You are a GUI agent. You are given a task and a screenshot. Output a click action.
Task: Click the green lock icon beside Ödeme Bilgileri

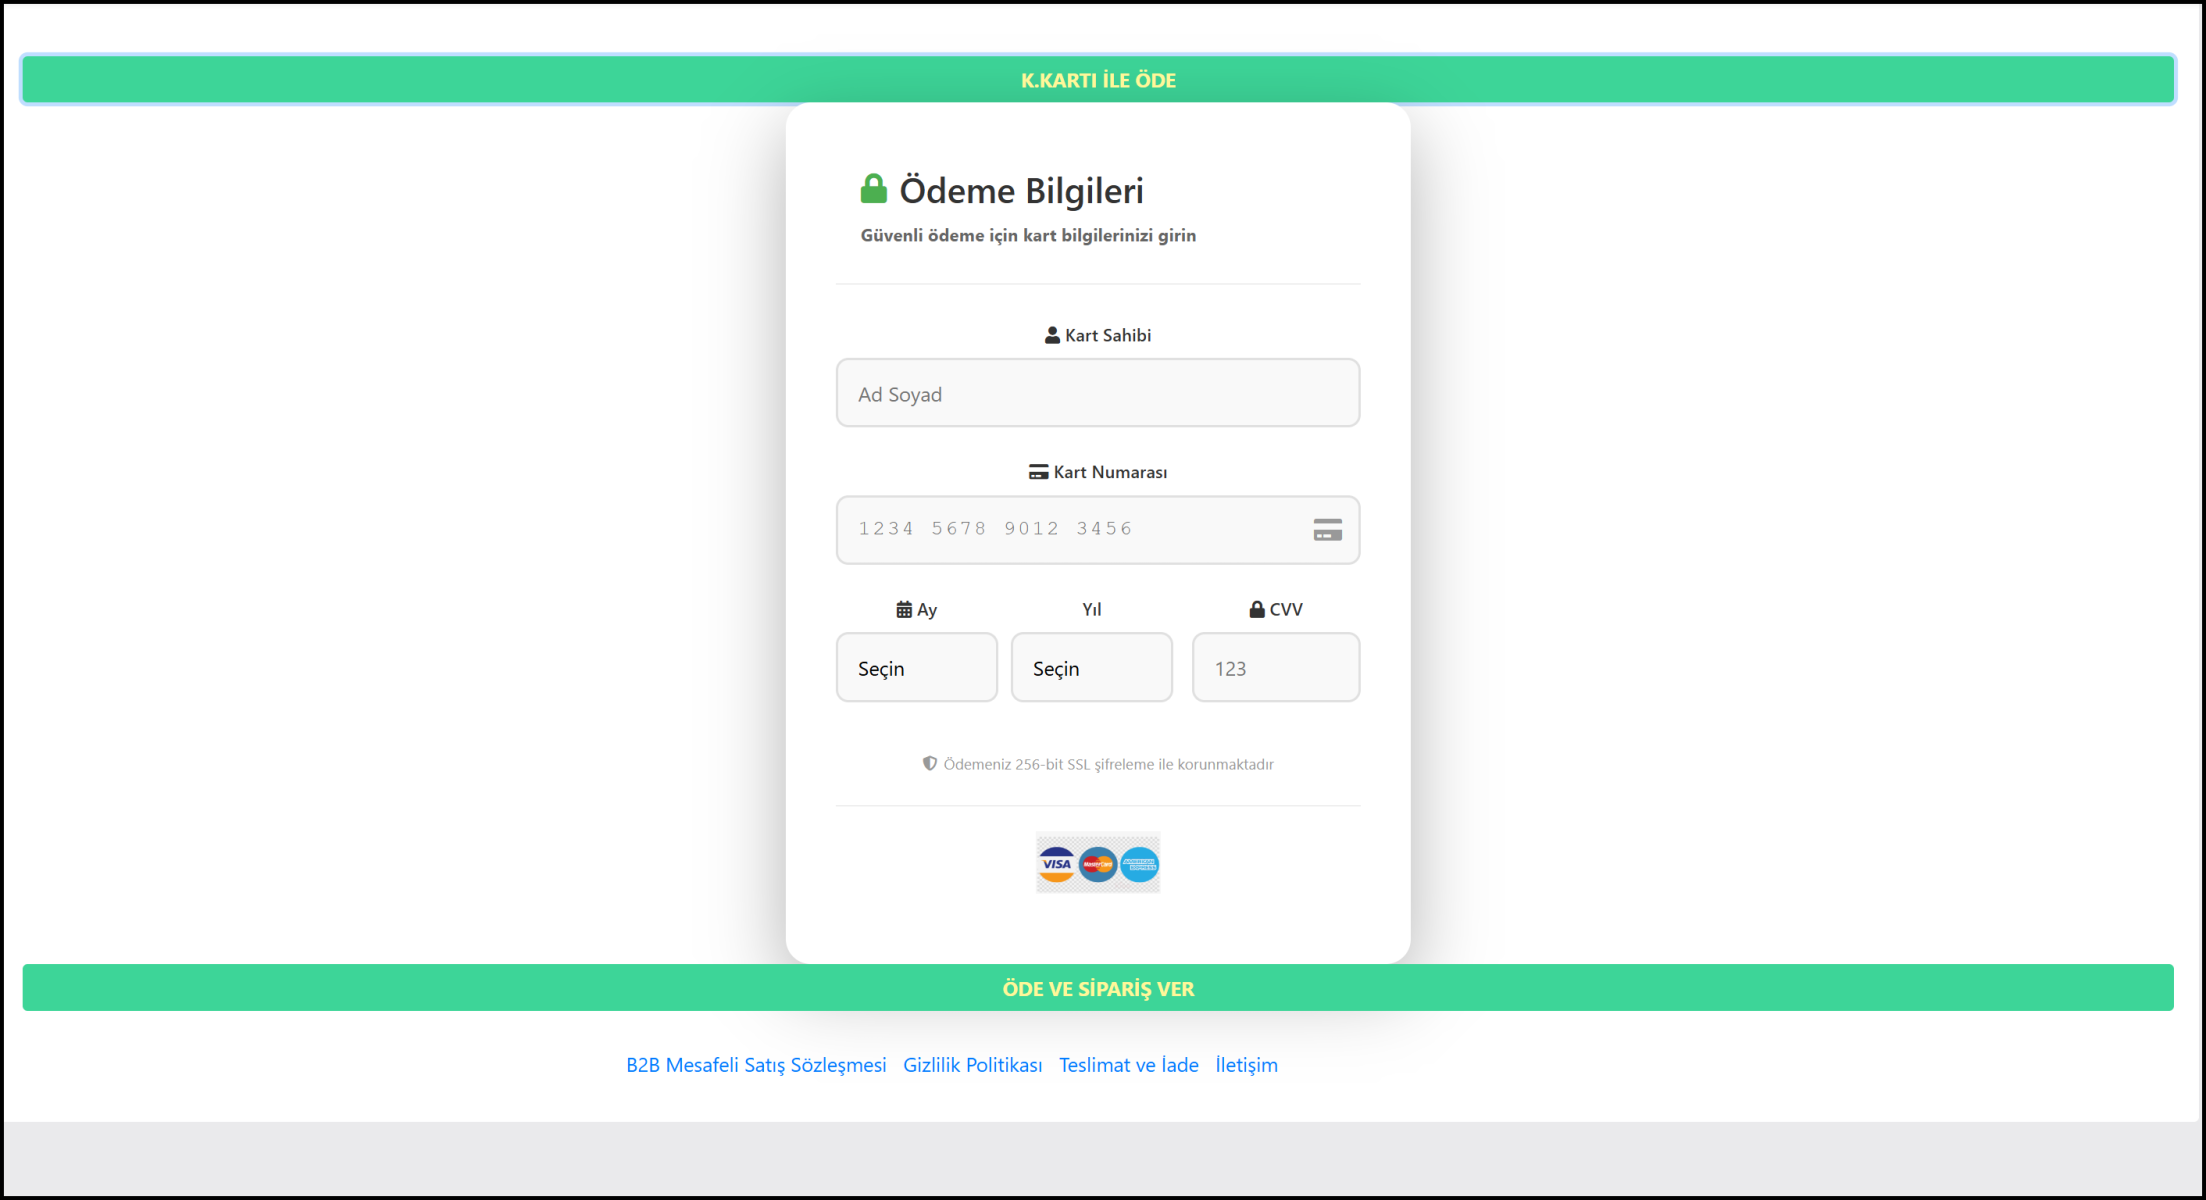[873, 189]
